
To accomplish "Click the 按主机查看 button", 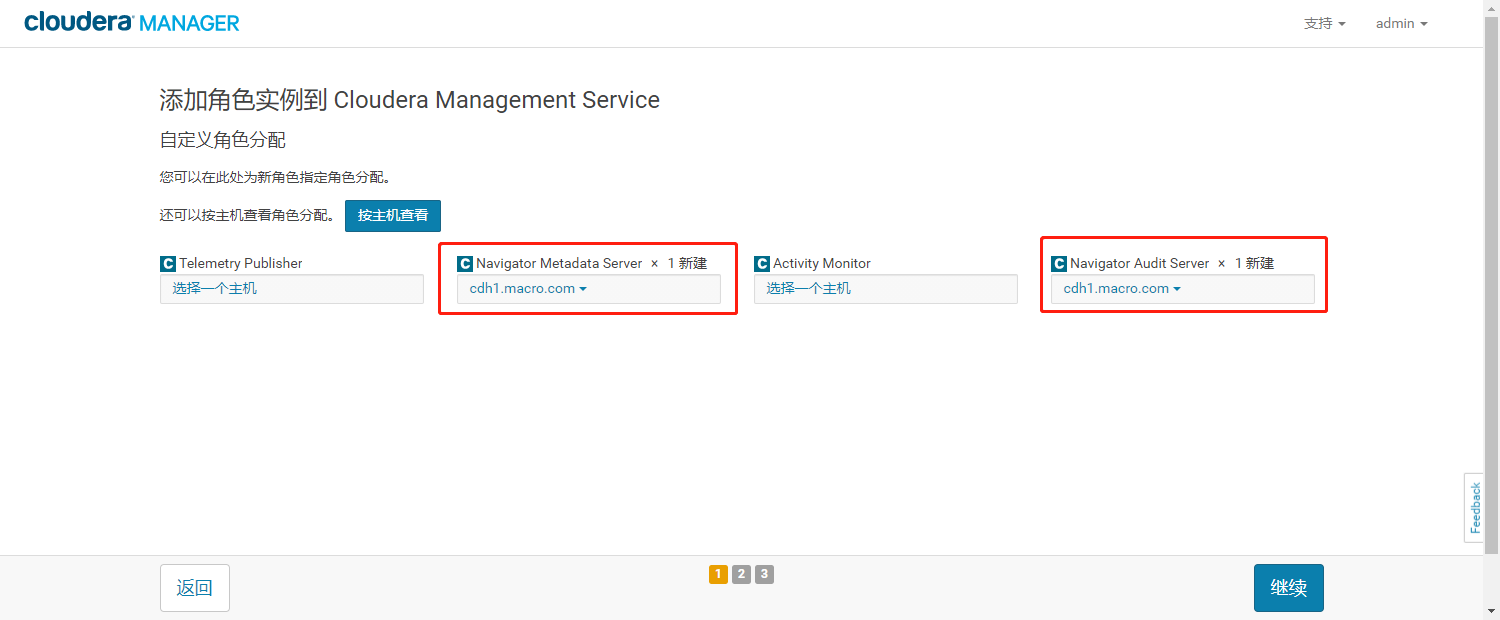I will (x=393, y=216).
